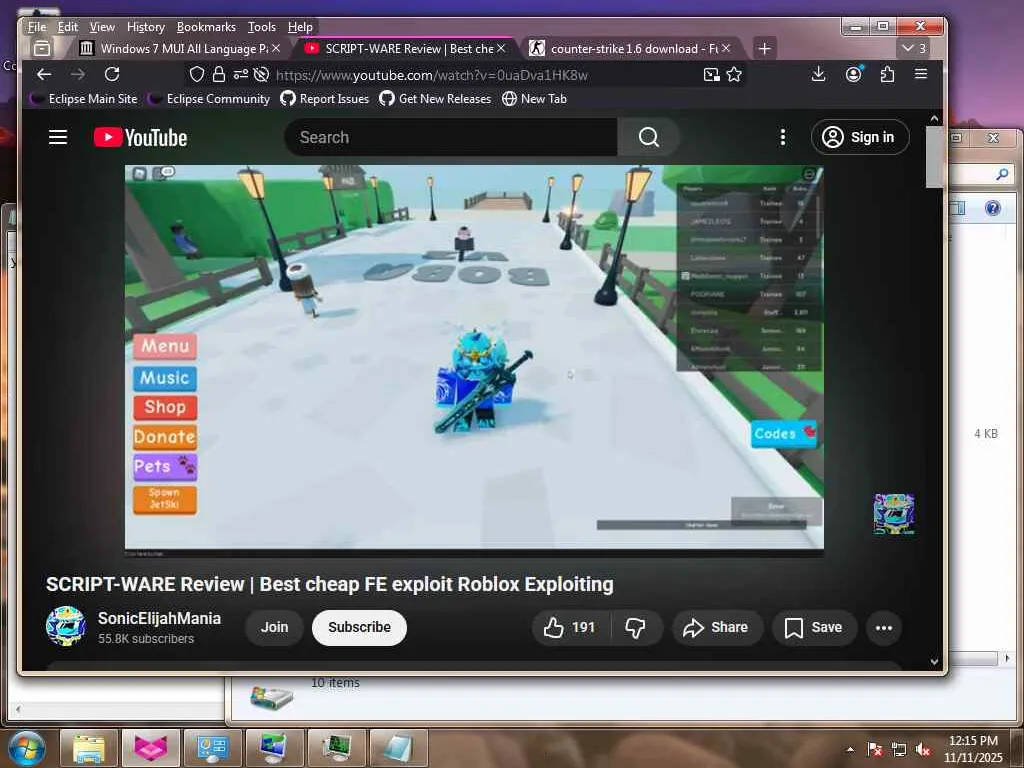Click the Share button
The height and width of the screenshot is (768, 1024).
pyautogui.click(x=716, y=628)
